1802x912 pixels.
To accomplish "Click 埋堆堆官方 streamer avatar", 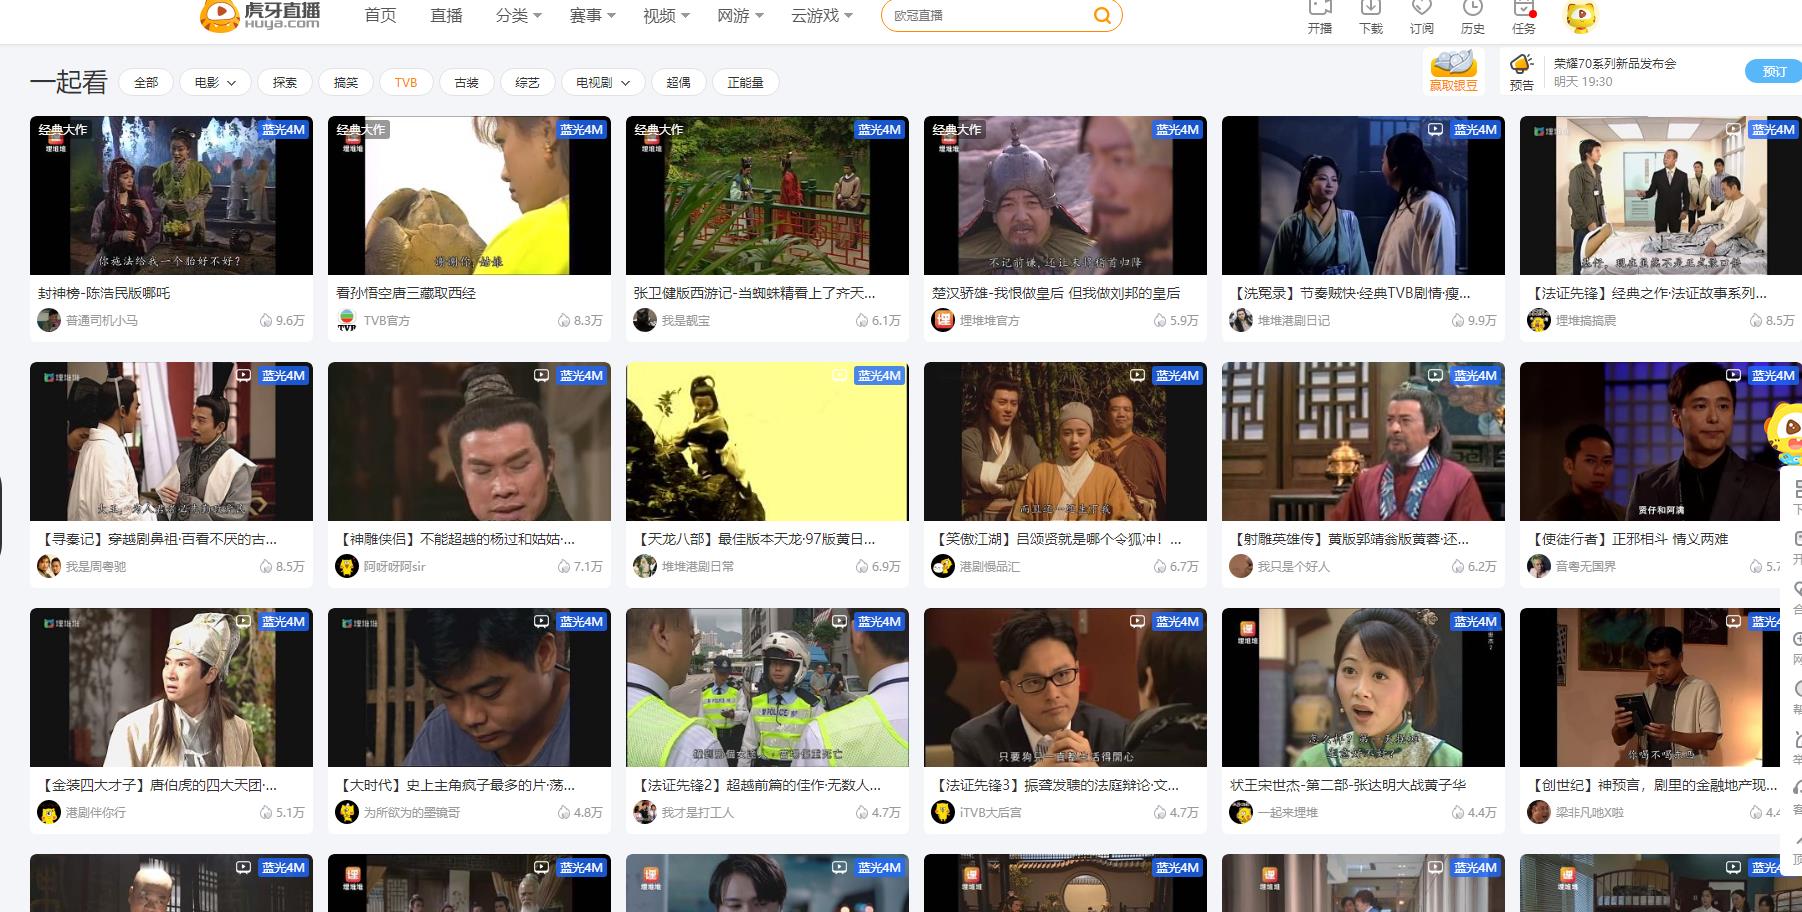I will point(943,320).
